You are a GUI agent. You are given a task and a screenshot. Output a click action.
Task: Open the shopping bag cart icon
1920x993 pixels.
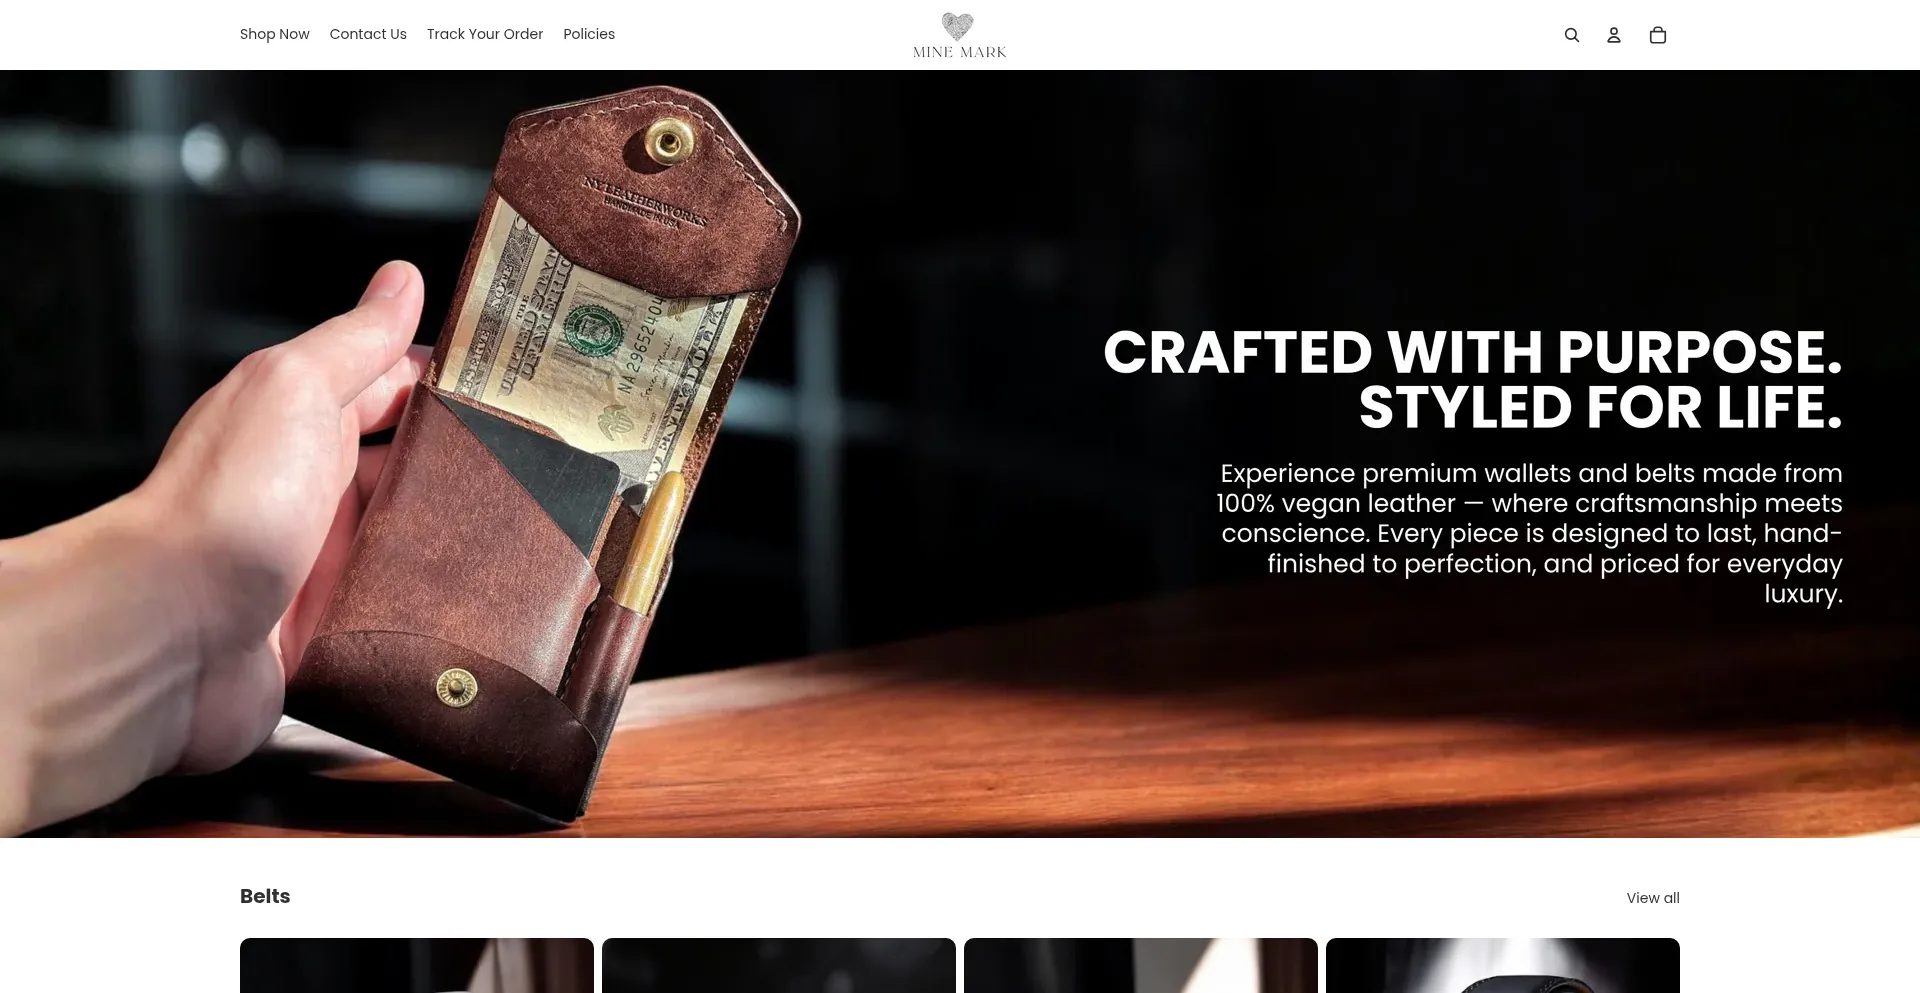coord(1658,35)
